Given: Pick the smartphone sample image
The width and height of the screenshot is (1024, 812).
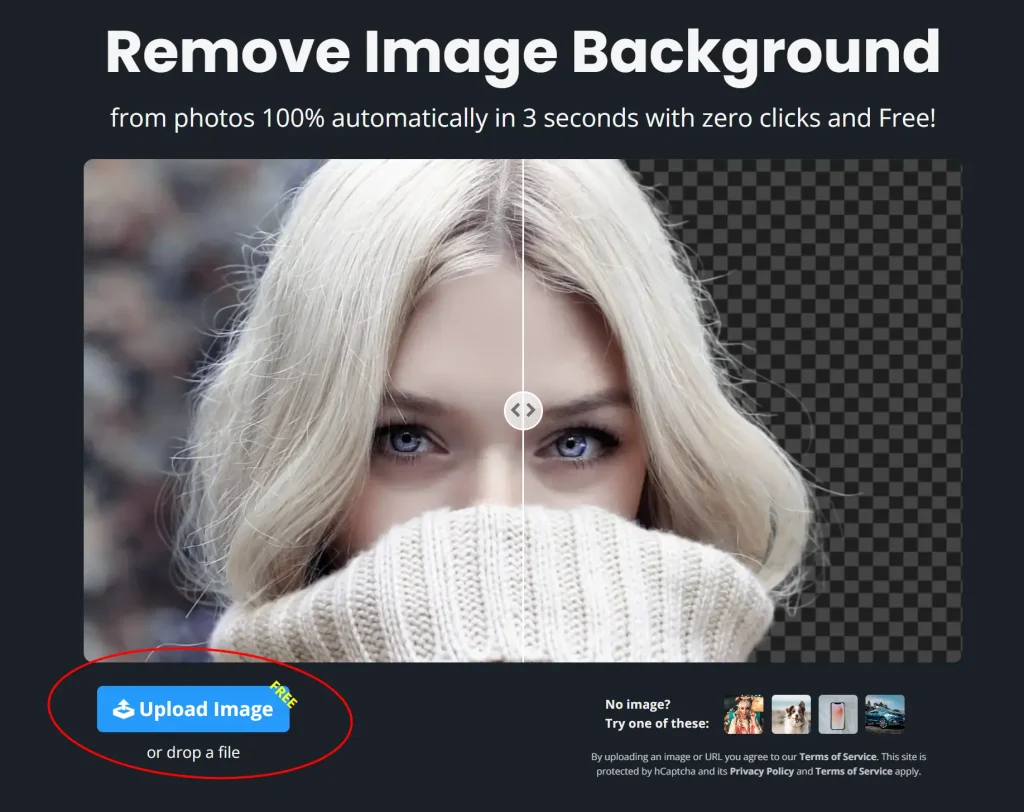Looking at the screenshot, I should [x=838, y=714].
